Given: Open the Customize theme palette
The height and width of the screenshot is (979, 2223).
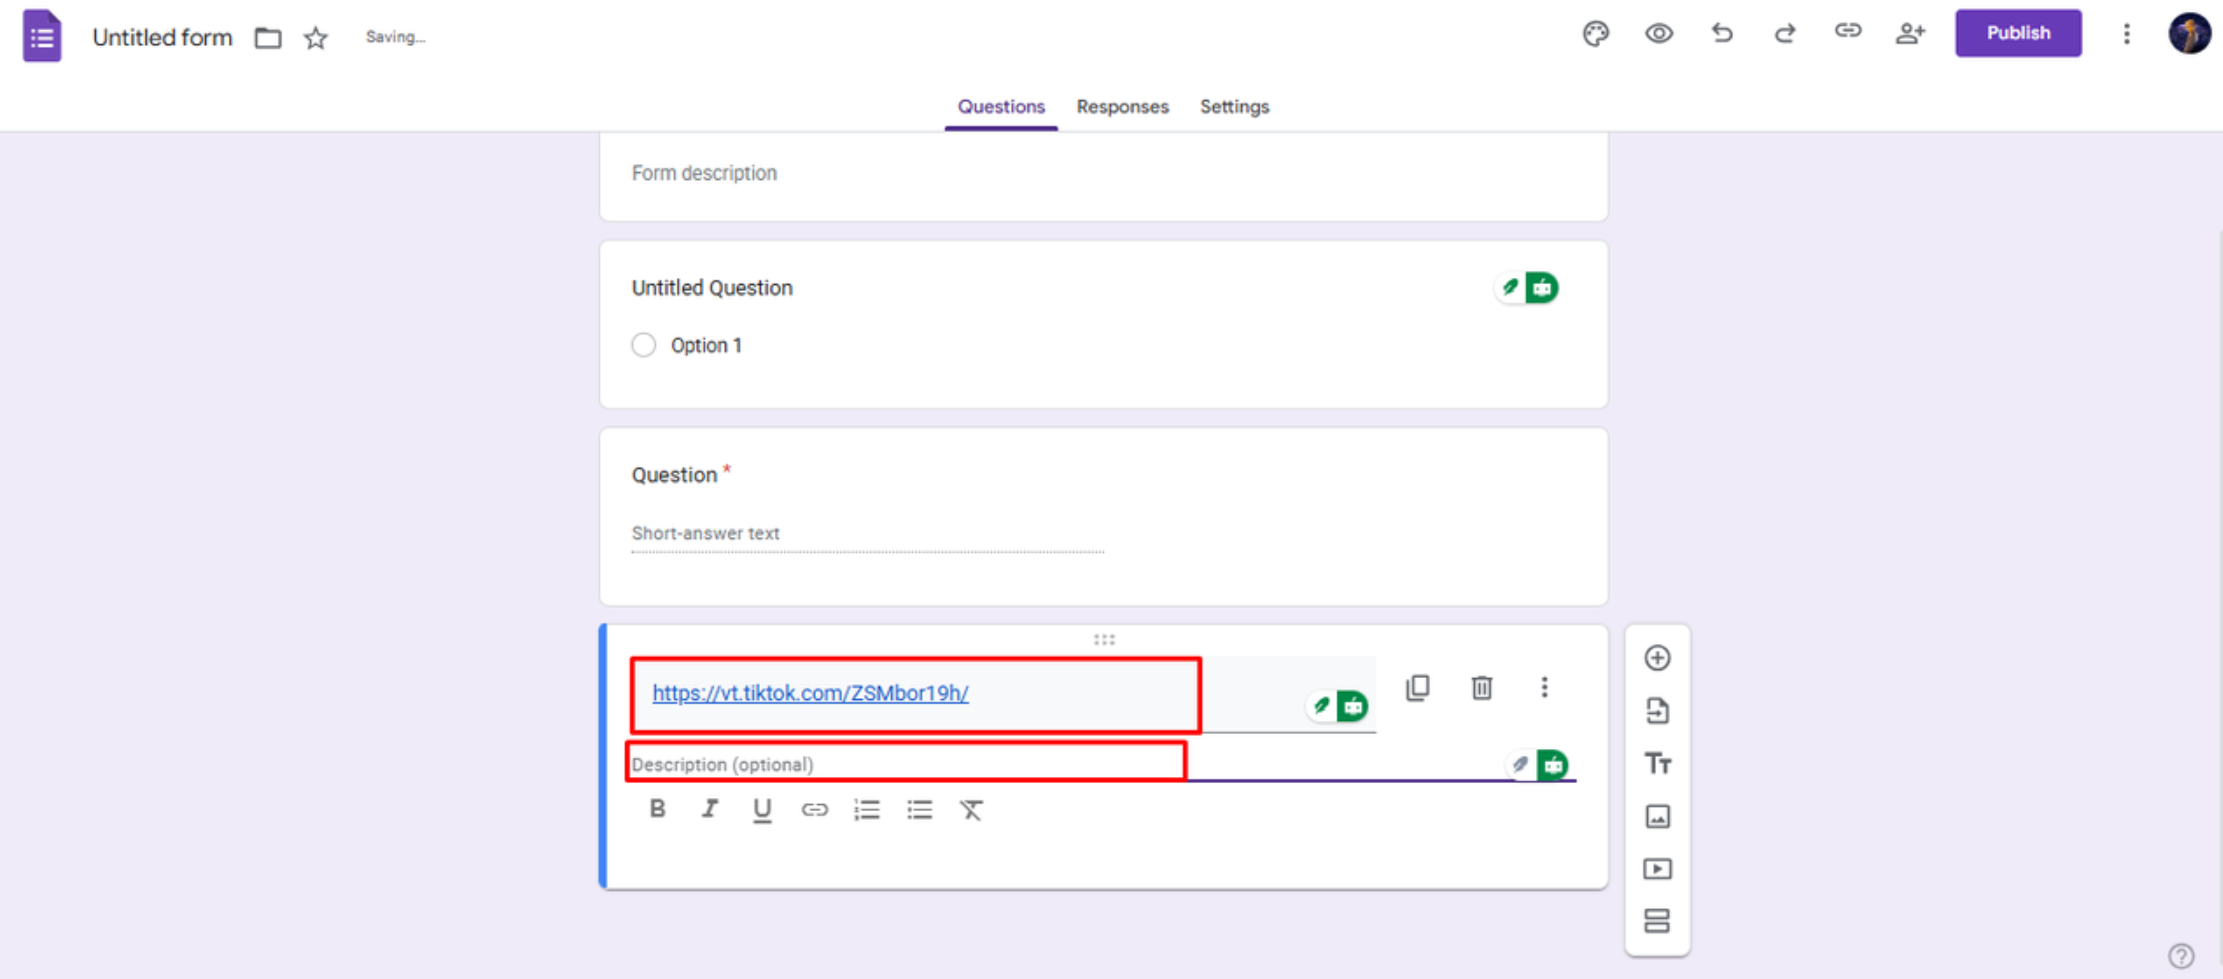Looking at the screenshot, I should click(1596, 33).
